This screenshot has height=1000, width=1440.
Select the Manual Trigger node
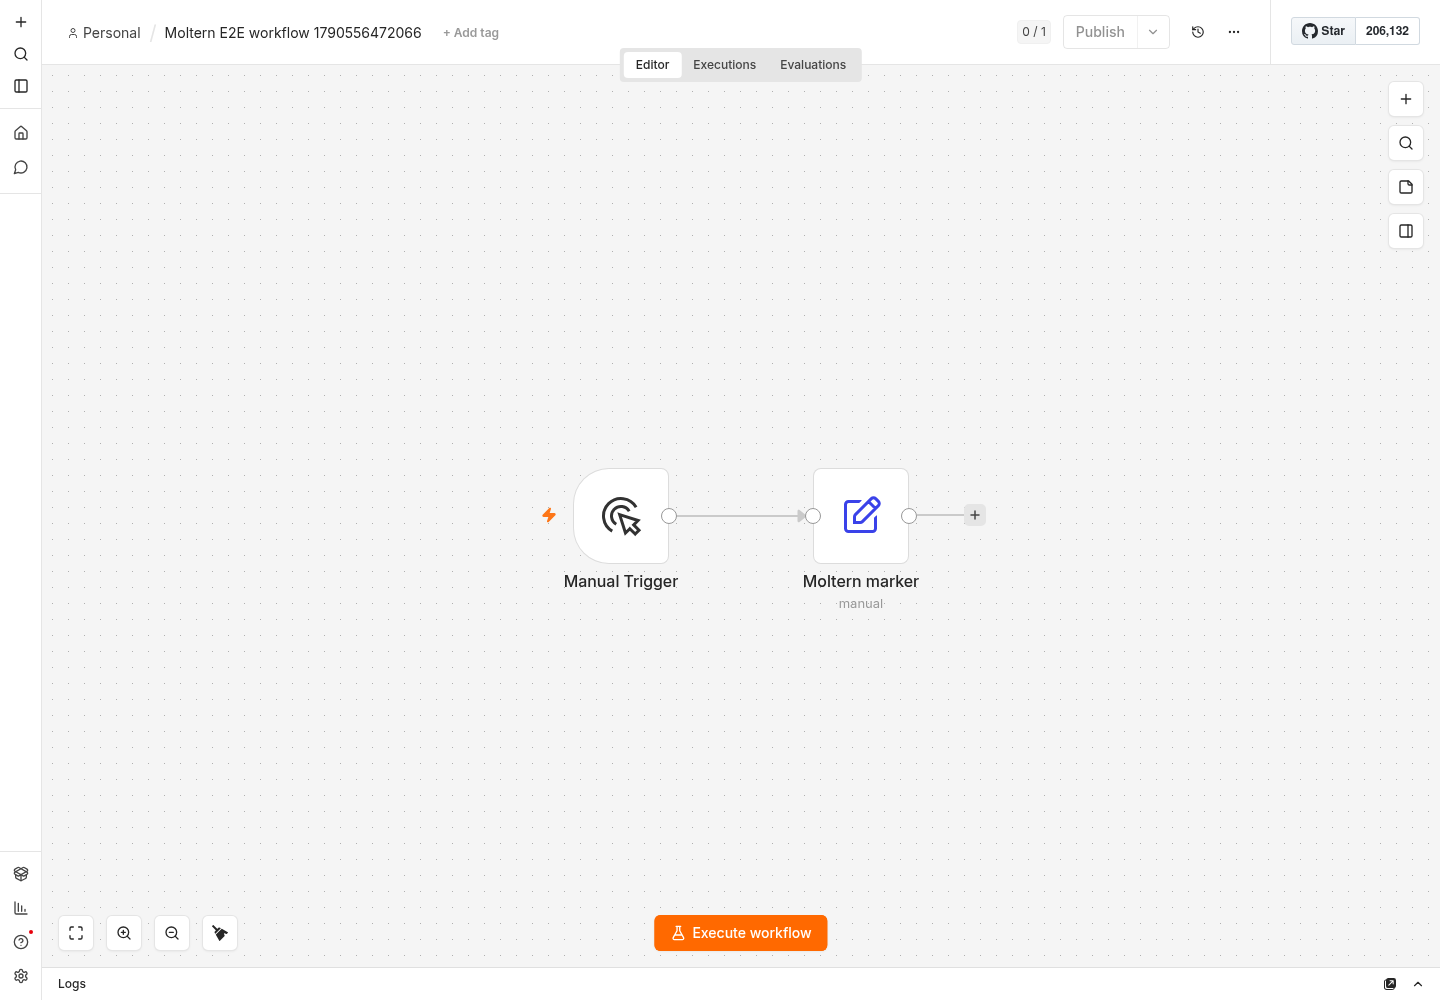[x=621, y=516]
